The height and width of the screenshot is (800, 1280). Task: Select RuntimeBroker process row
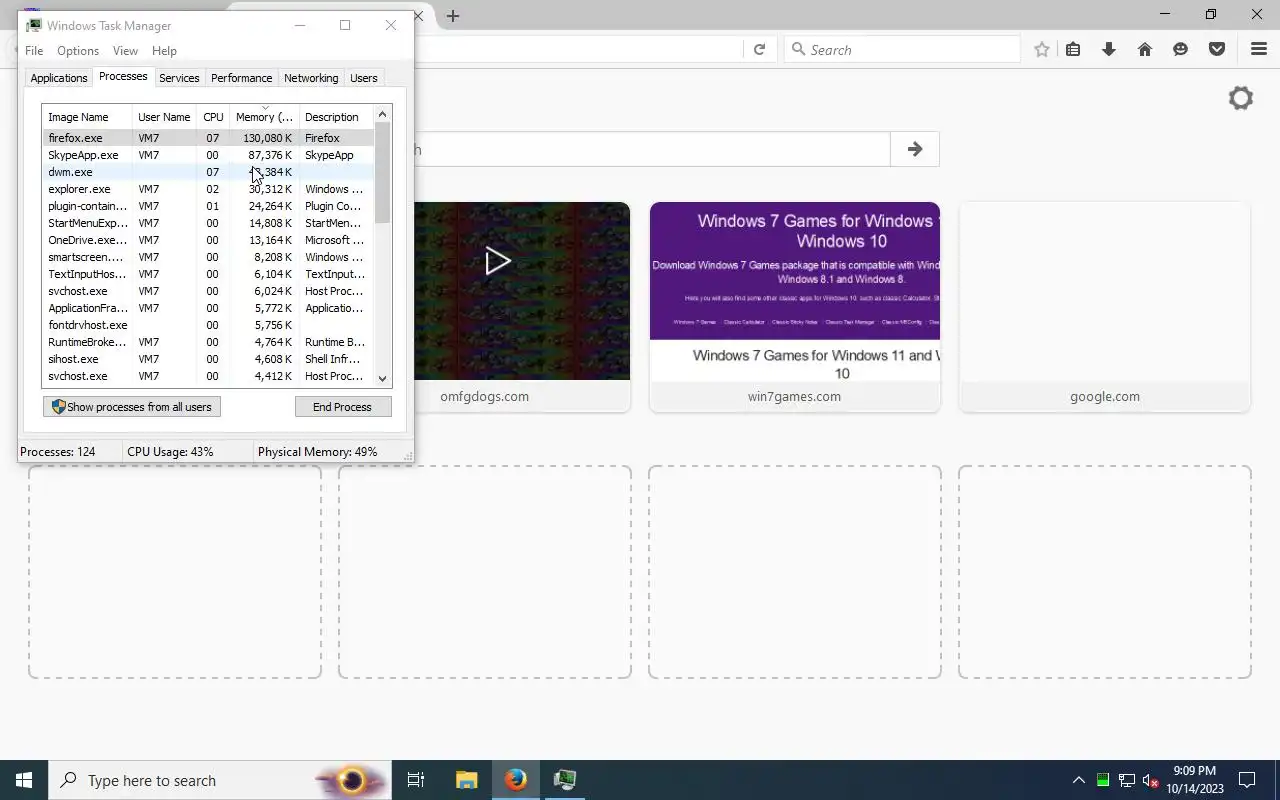[x=208, y=342]
